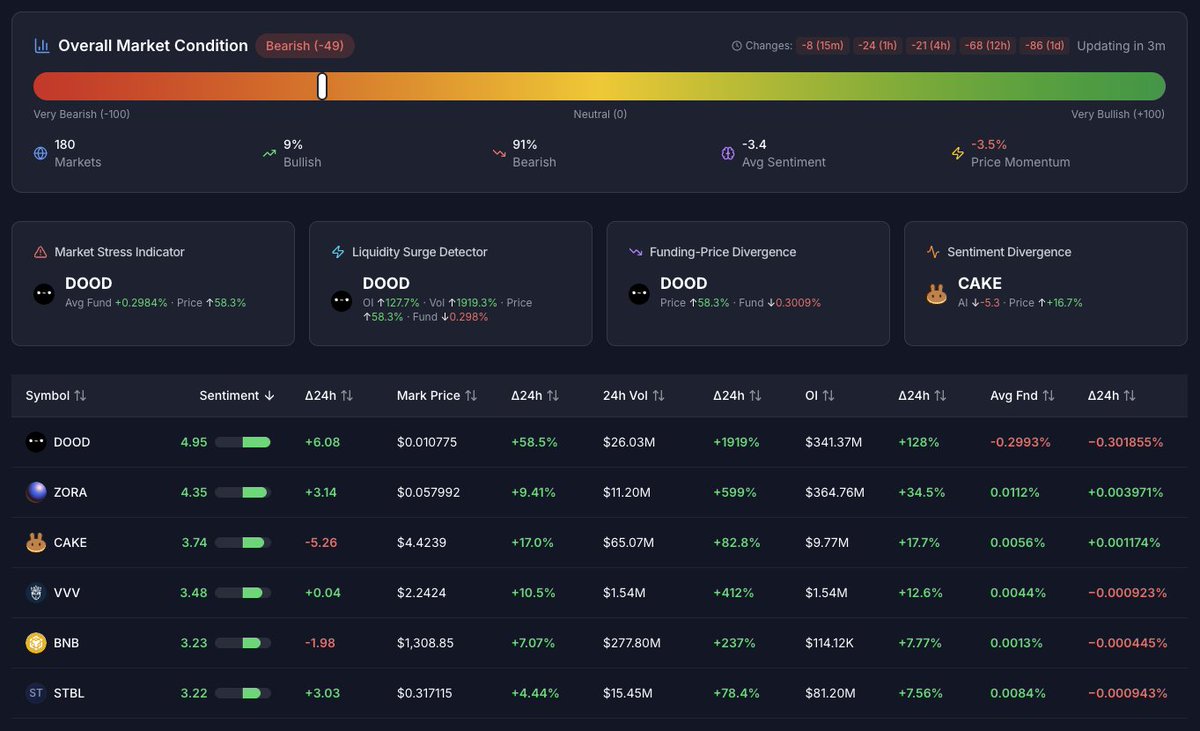This screenshot has height=731, width=1200.
Task: Sort by Δ24h next to 24h Vol
Action: pyautogui.click(x=737, y=395)
